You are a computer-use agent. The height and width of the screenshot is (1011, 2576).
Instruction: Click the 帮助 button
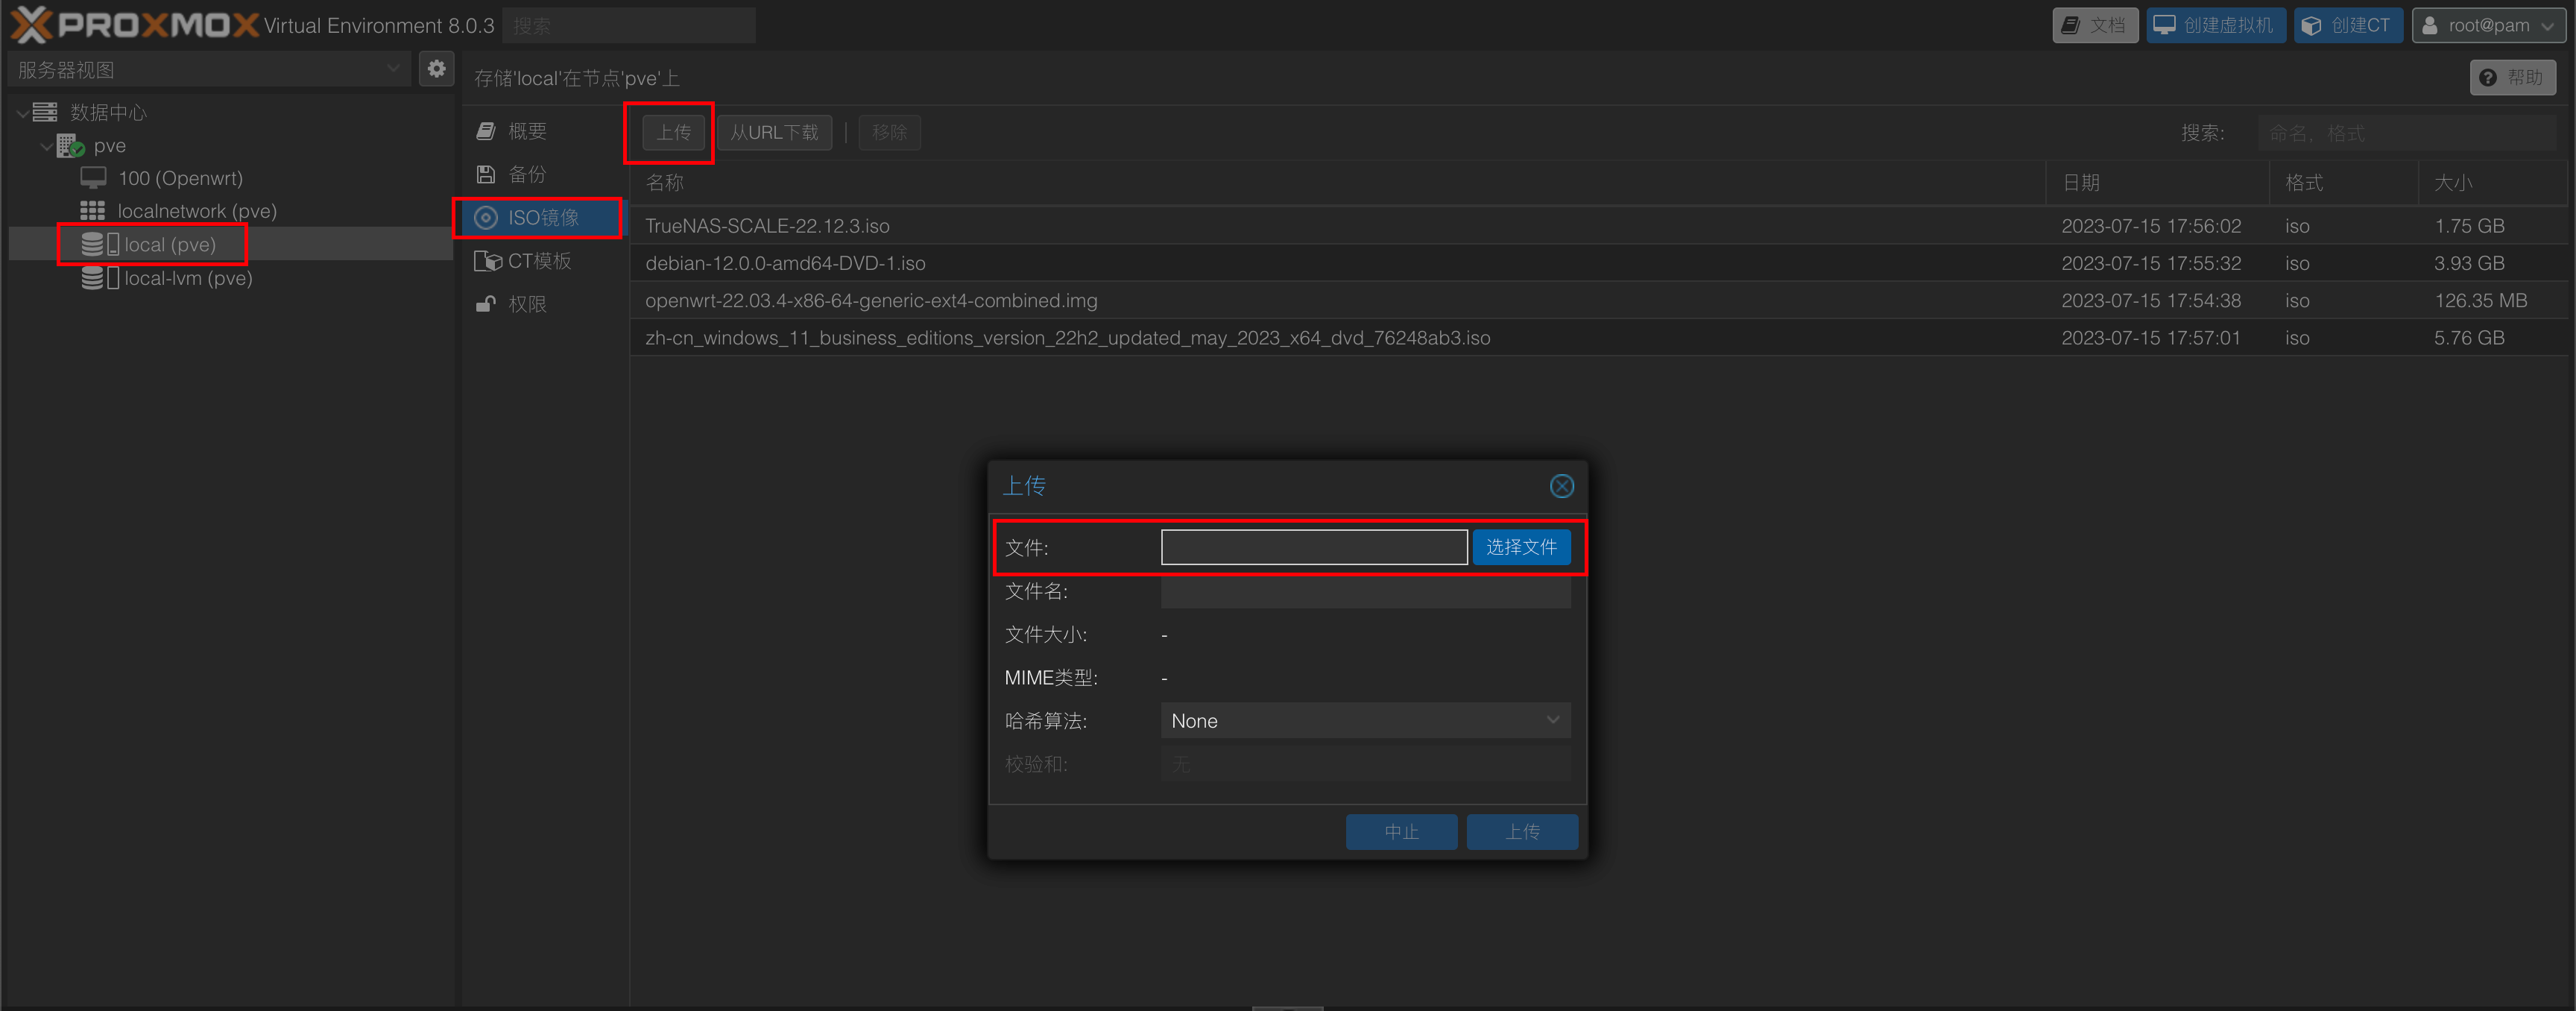click(2512, 78)
